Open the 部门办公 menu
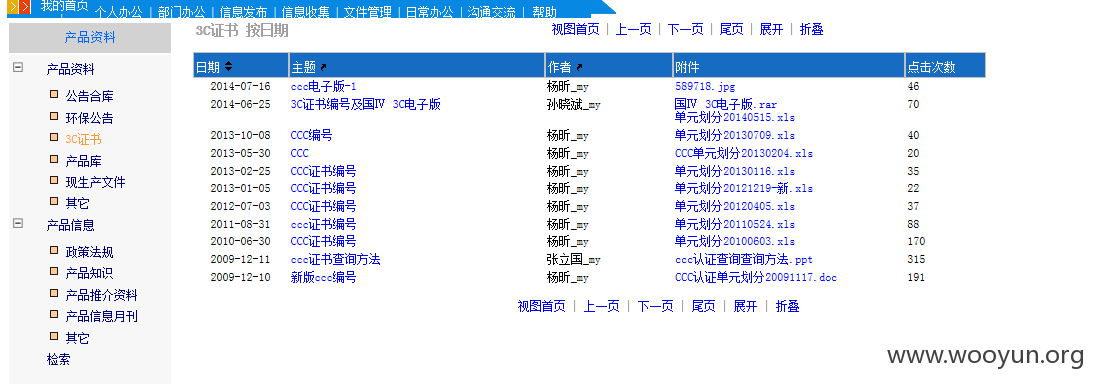This screenshot has height=384, width=1093. pyautogui.click(x=181, y=12)
